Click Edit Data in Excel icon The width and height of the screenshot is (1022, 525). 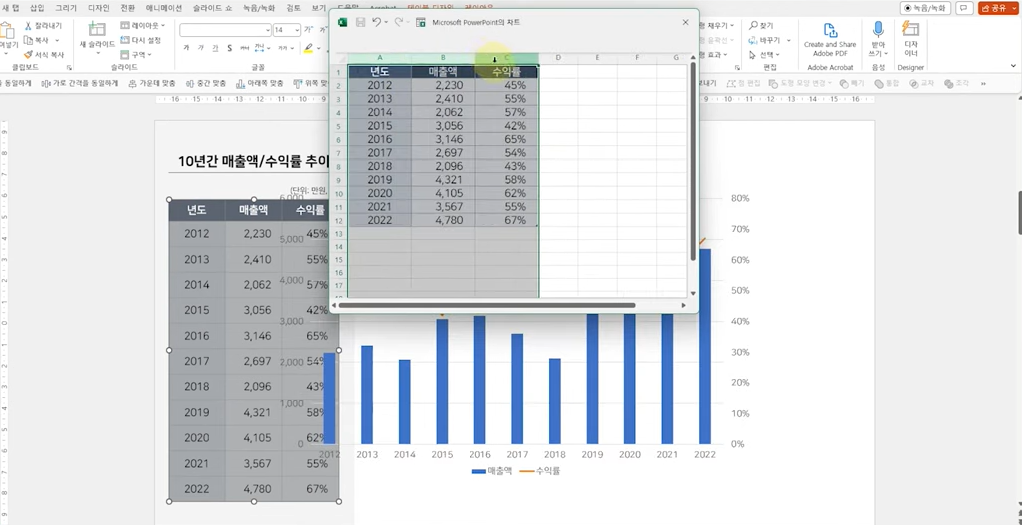421,22
